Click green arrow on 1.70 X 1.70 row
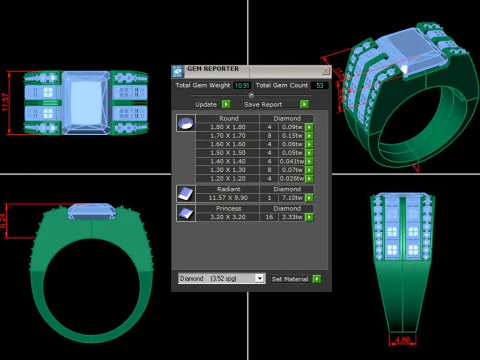 pos(309,136)
